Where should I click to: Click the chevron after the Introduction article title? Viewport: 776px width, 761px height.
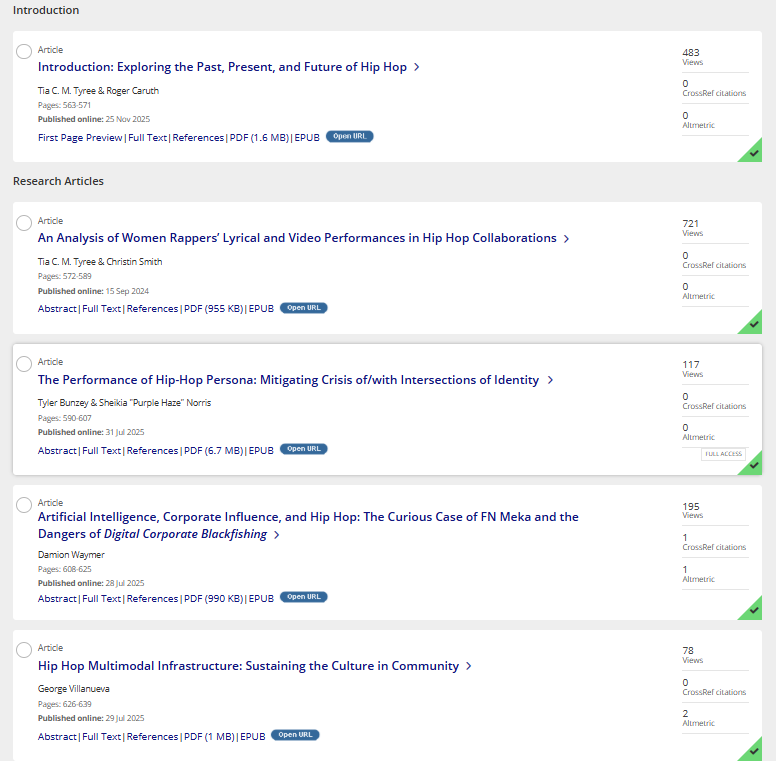417,67
